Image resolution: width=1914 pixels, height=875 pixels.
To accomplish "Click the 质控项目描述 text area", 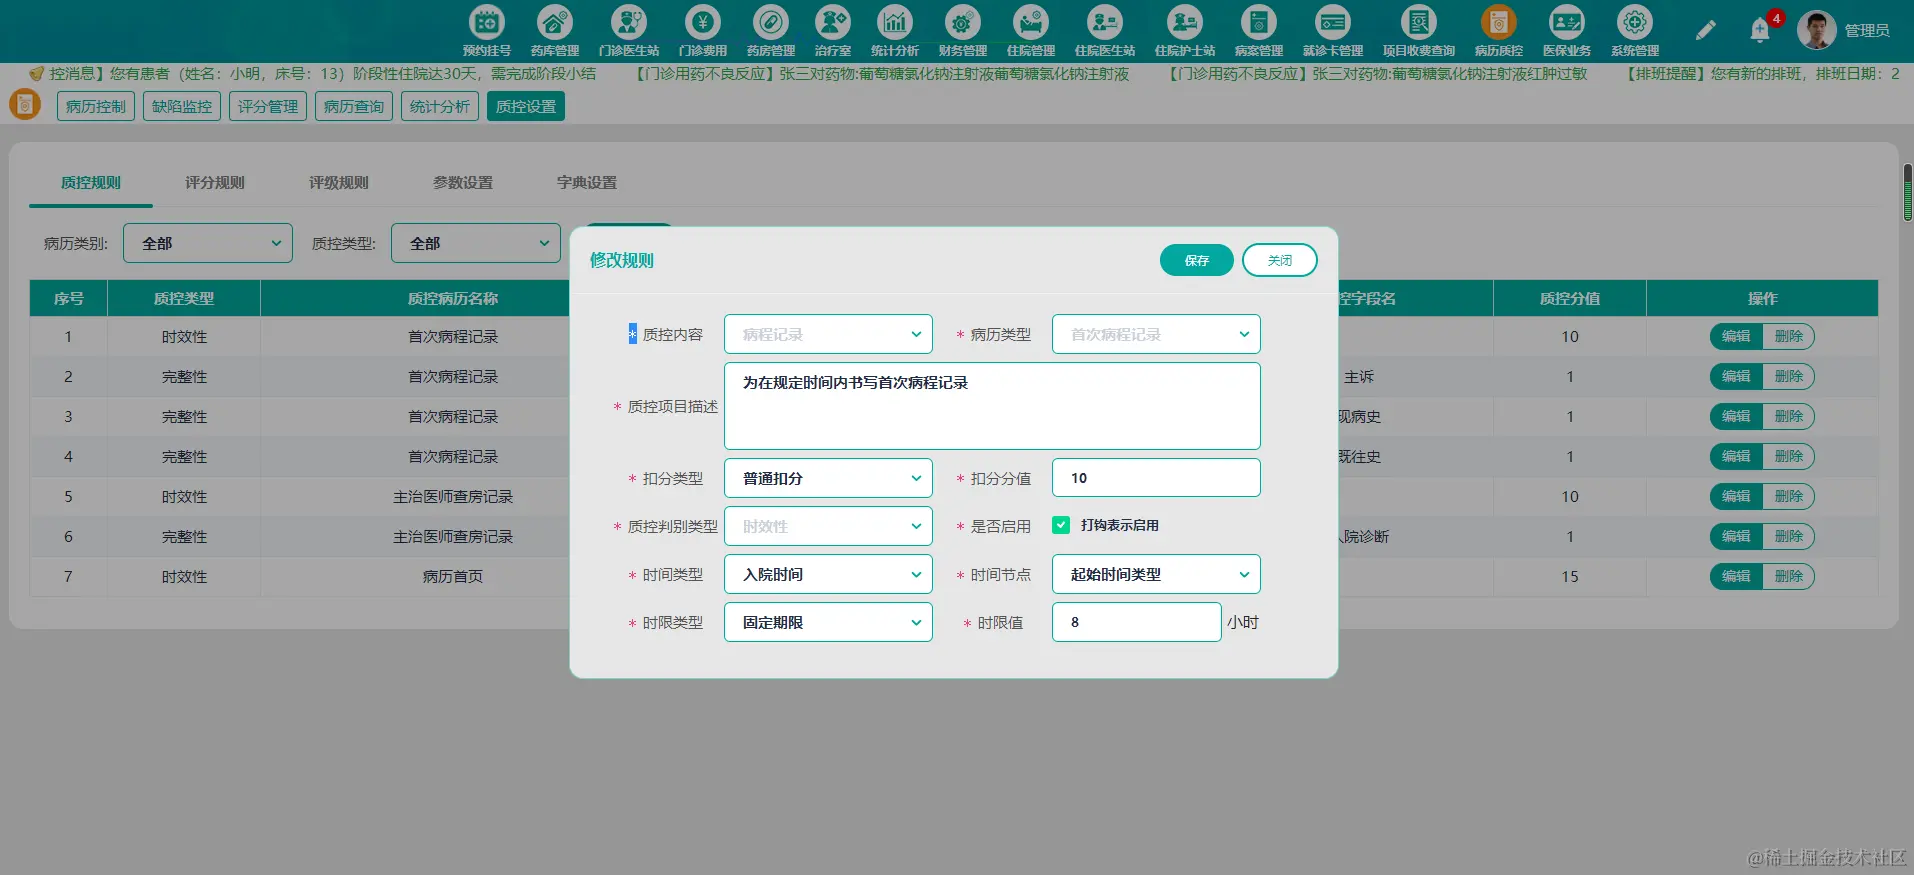I will coord(992,406).
